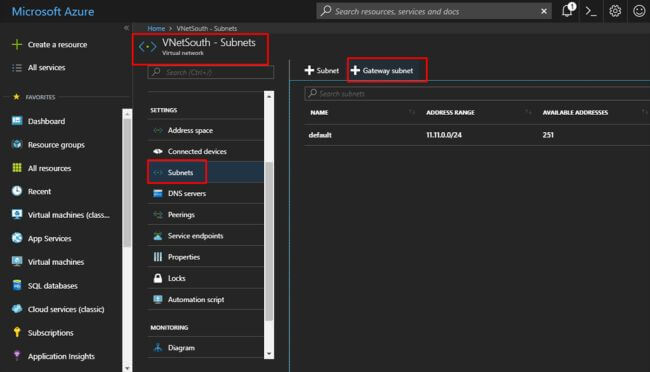Click the Virtual machines (classic) icon
The width and height of the screenshot is (650, 372).
(17, 214)
